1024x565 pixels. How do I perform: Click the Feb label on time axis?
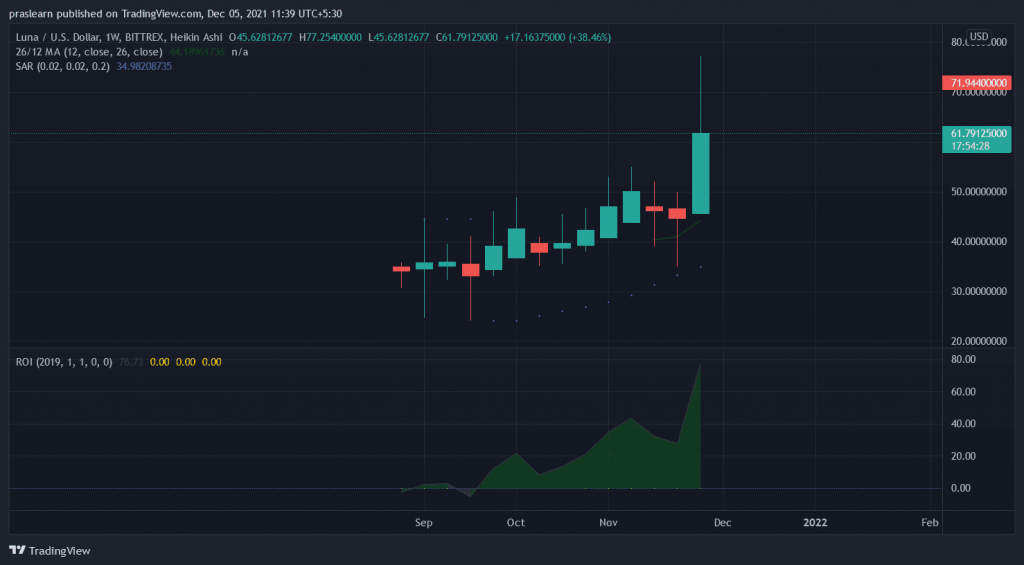pyautogui.click(x=929, y=522)
